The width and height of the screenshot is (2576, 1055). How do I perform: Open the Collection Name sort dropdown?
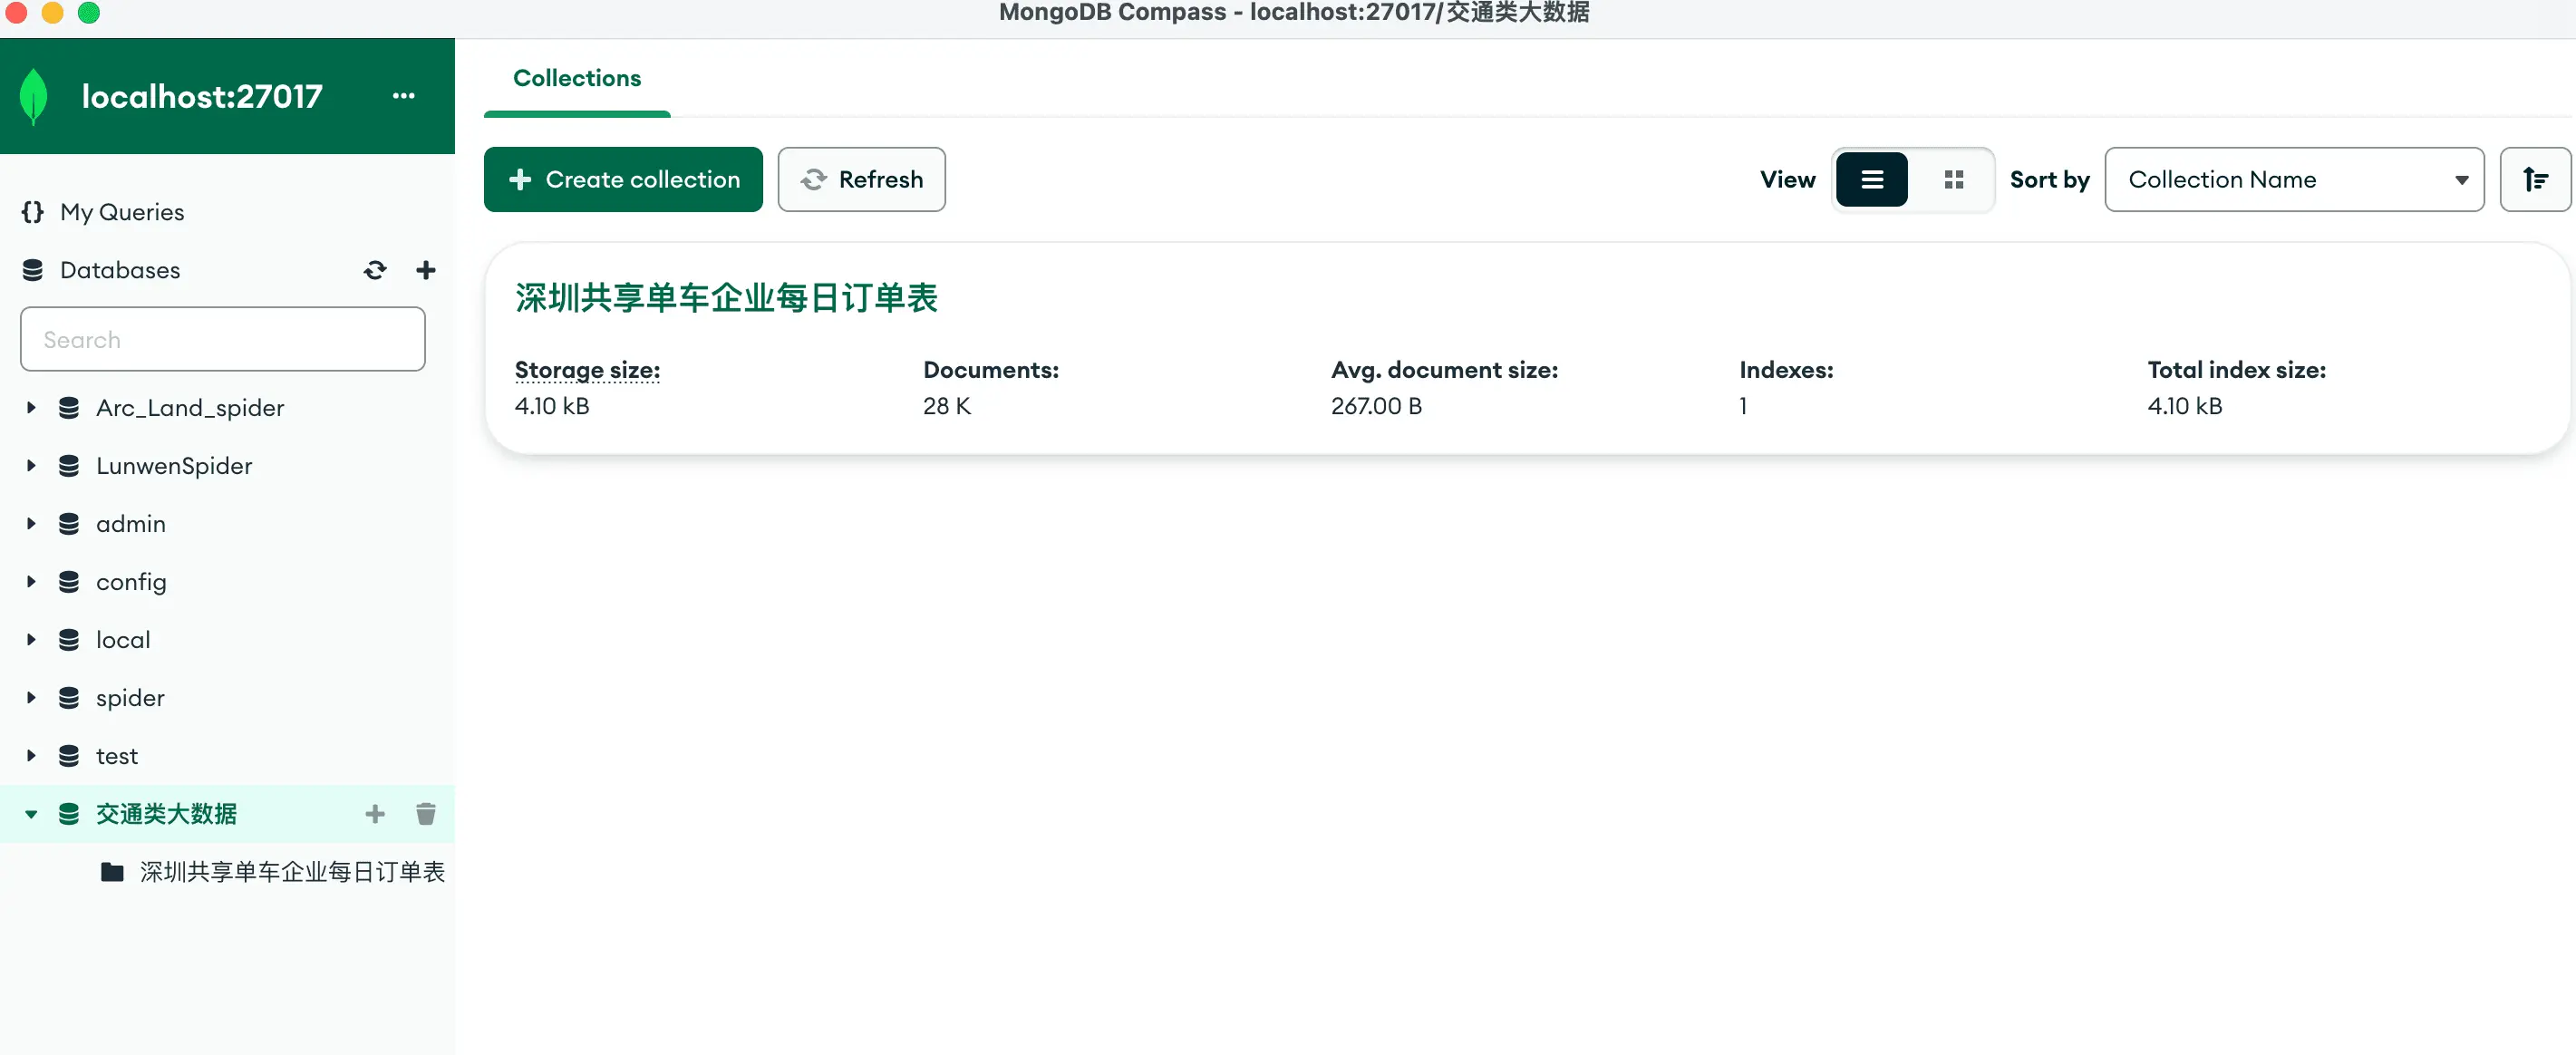tap(2291, 178)
